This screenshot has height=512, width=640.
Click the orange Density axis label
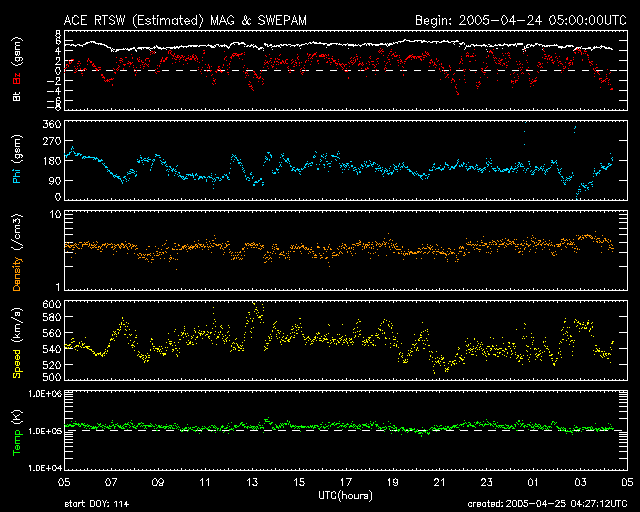(x=17, y=249)
